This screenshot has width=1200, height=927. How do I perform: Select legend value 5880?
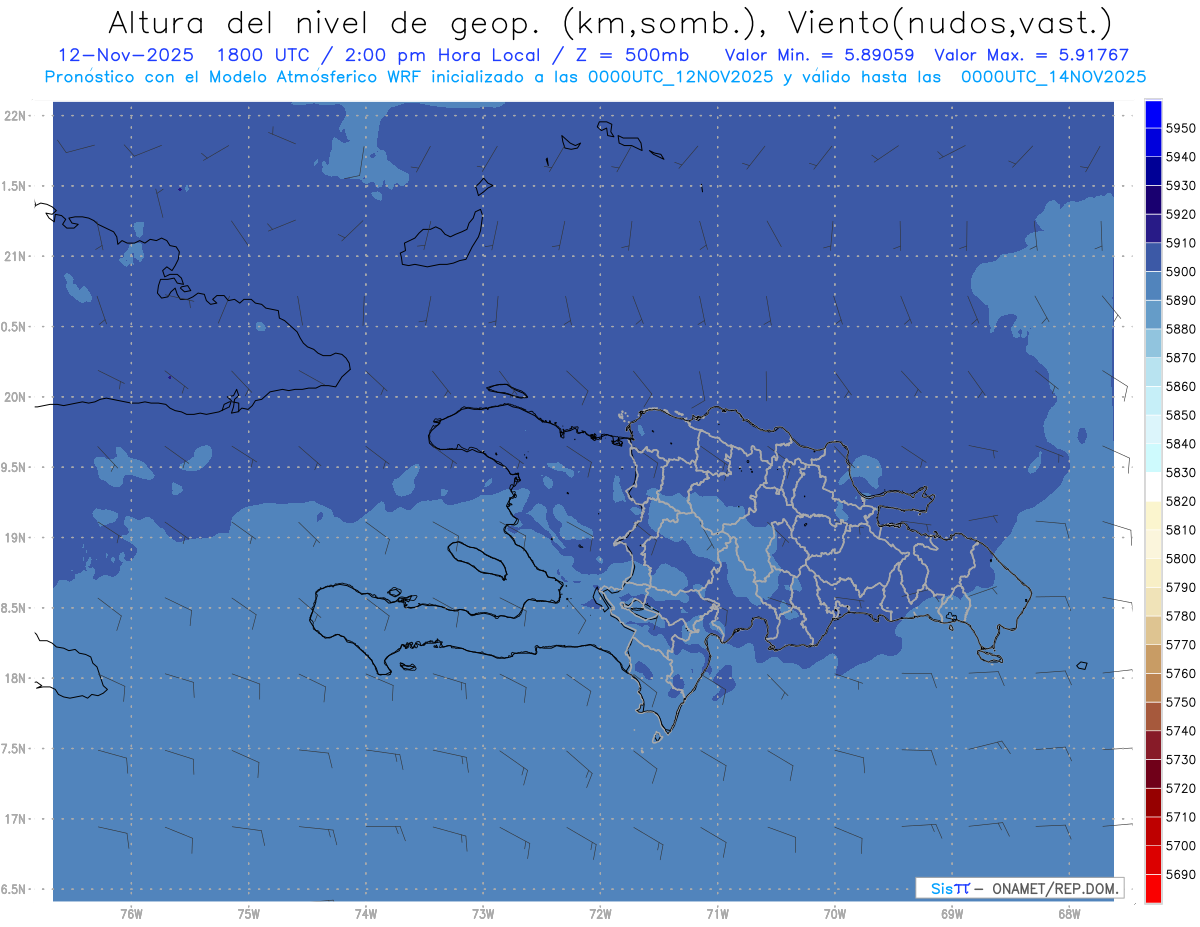click(x=1180, y=329)
